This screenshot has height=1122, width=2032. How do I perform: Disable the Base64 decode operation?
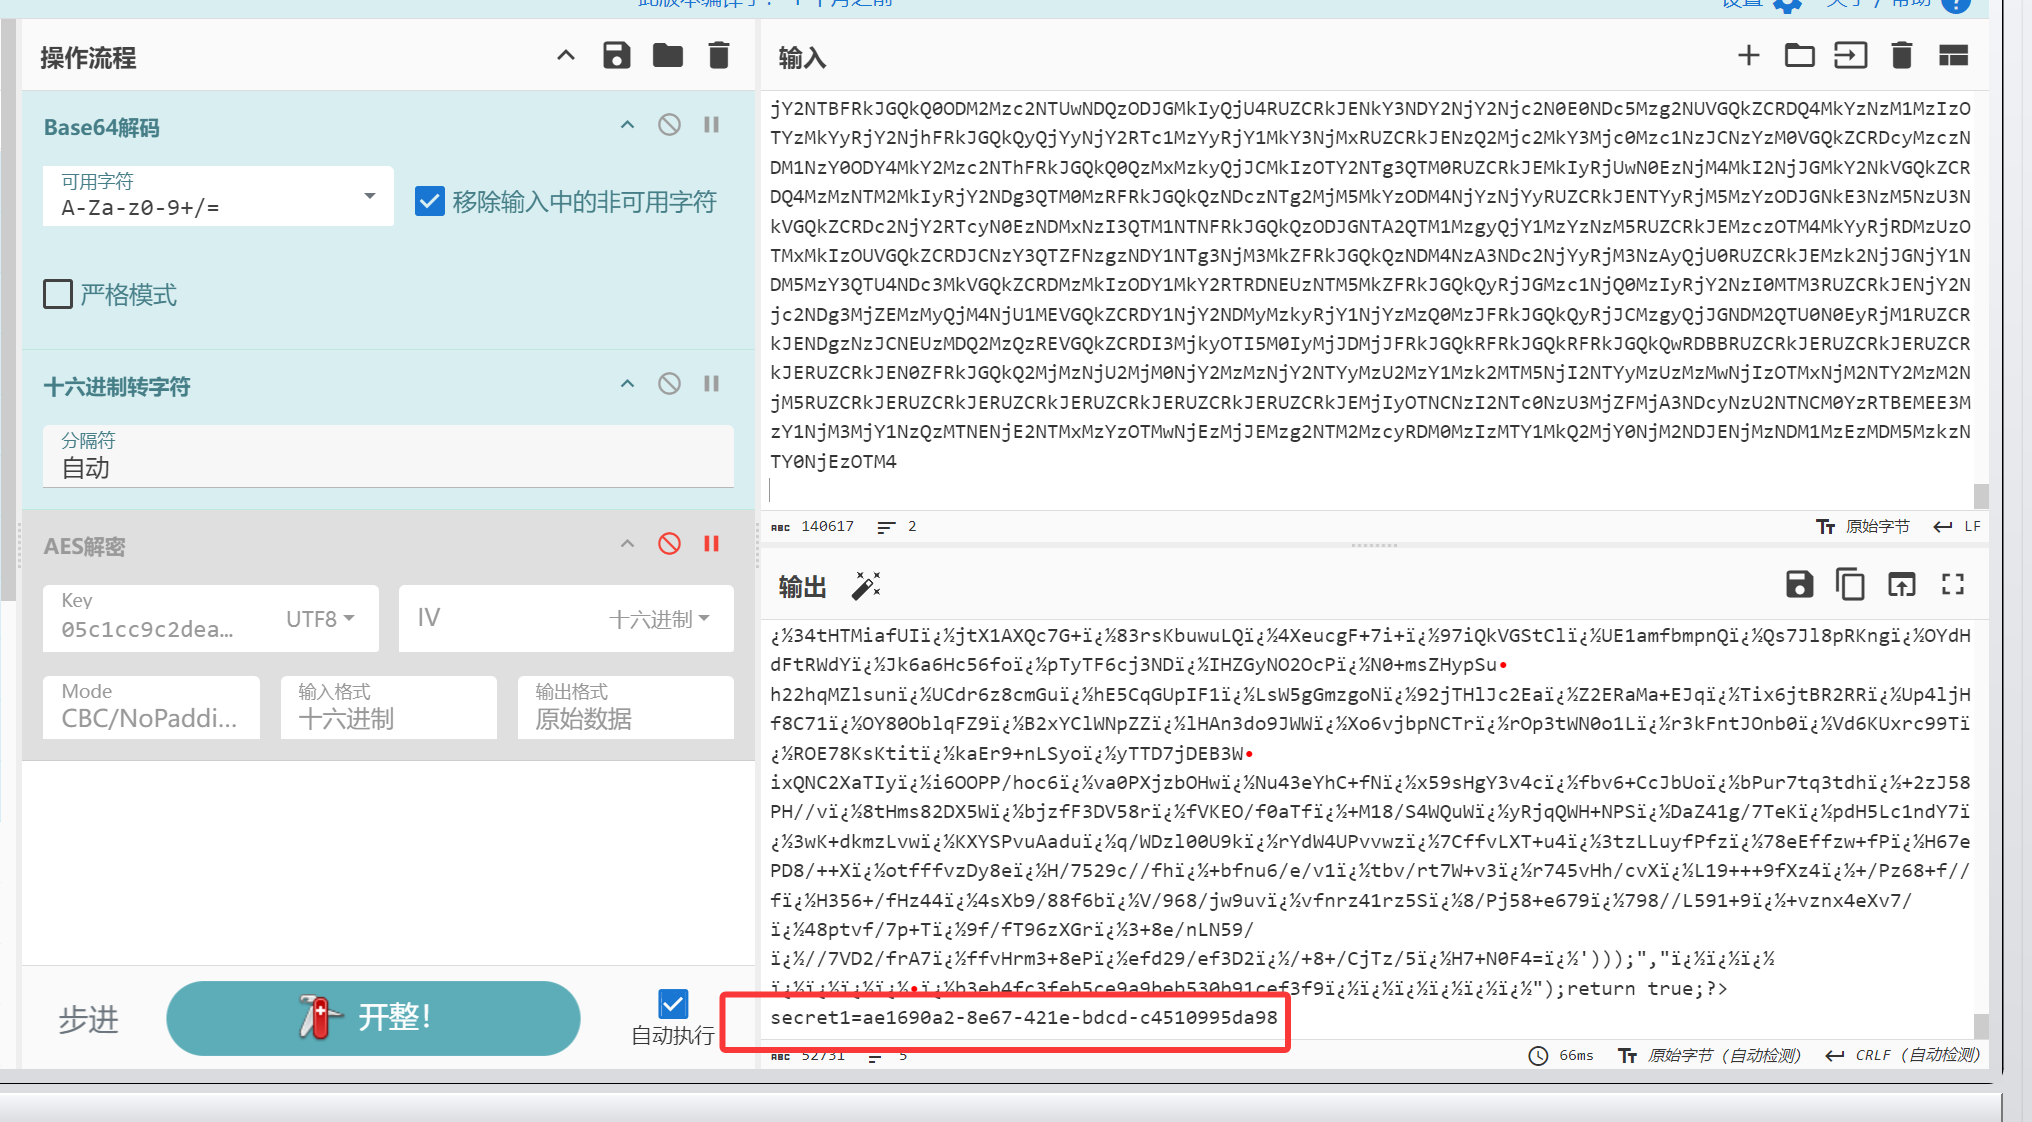[x=669, y=125]
